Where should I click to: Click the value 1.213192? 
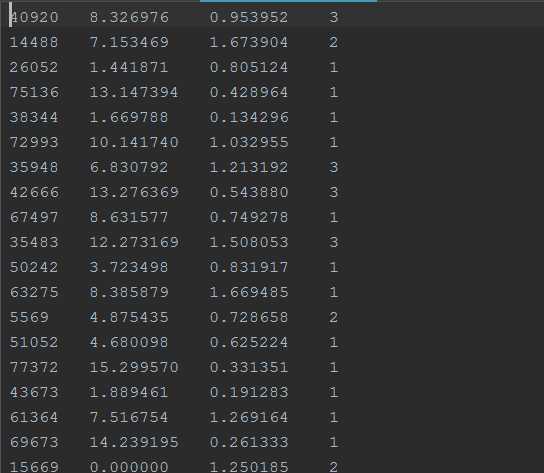(249, 167)
